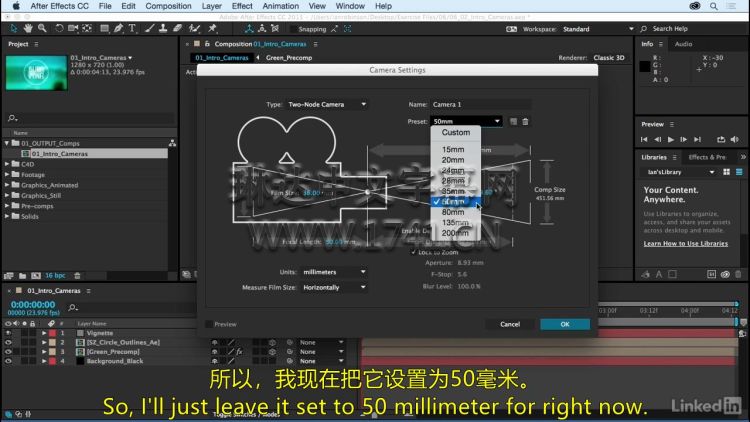Select the Rectangle shape tool
750x422 pixels.
tap(104, 29)
